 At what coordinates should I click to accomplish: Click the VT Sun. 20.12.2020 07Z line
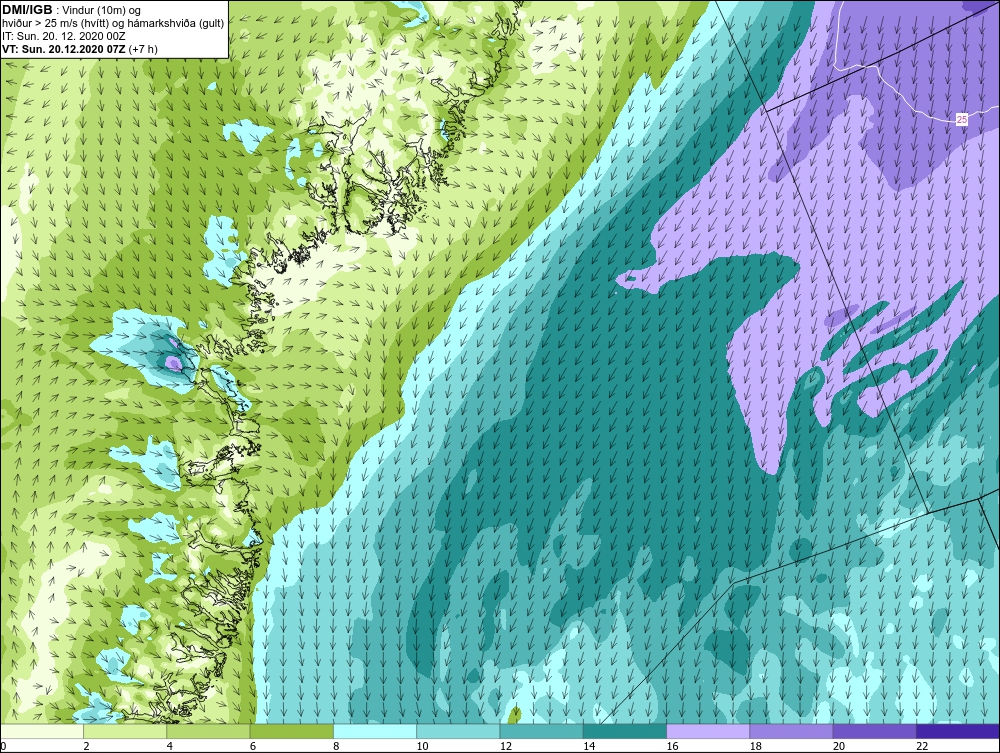[x=80, y=49]
